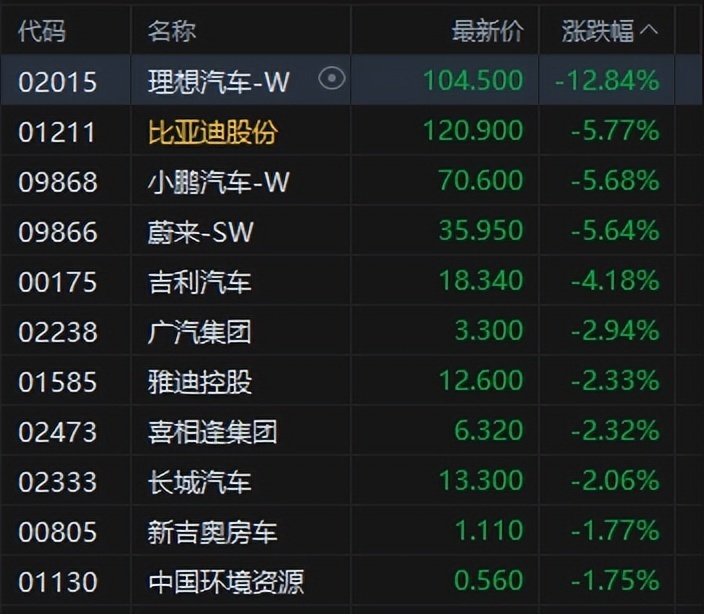Click price 120.900
The image size is (704, 614).
click(473, 131)
